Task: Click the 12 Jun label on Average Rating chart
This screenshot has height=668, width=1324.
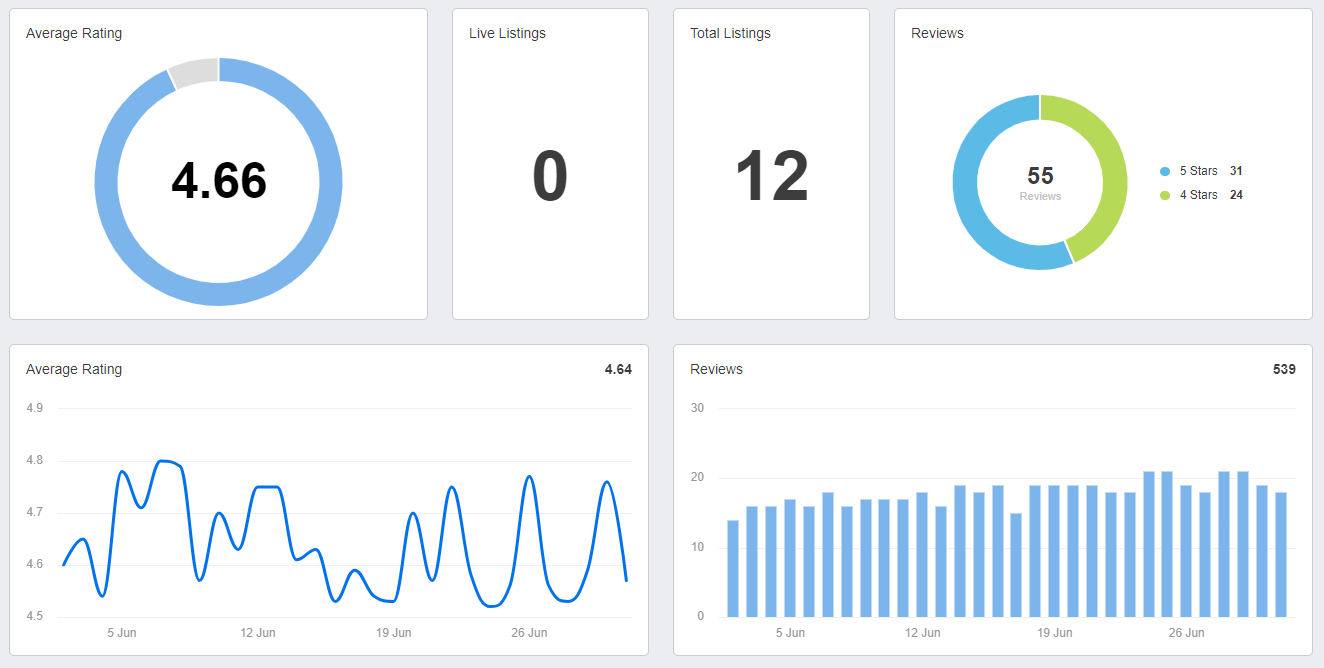Action: 258,633
